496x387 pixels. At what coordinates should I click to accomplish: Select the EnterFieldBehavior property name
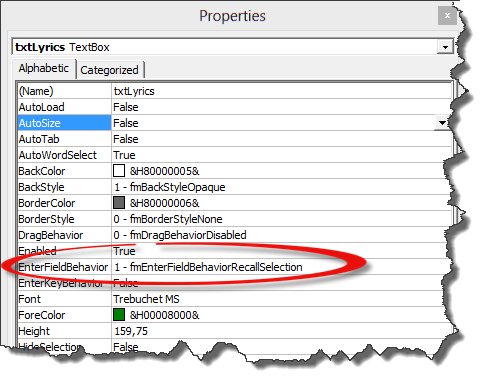(64, 267)
